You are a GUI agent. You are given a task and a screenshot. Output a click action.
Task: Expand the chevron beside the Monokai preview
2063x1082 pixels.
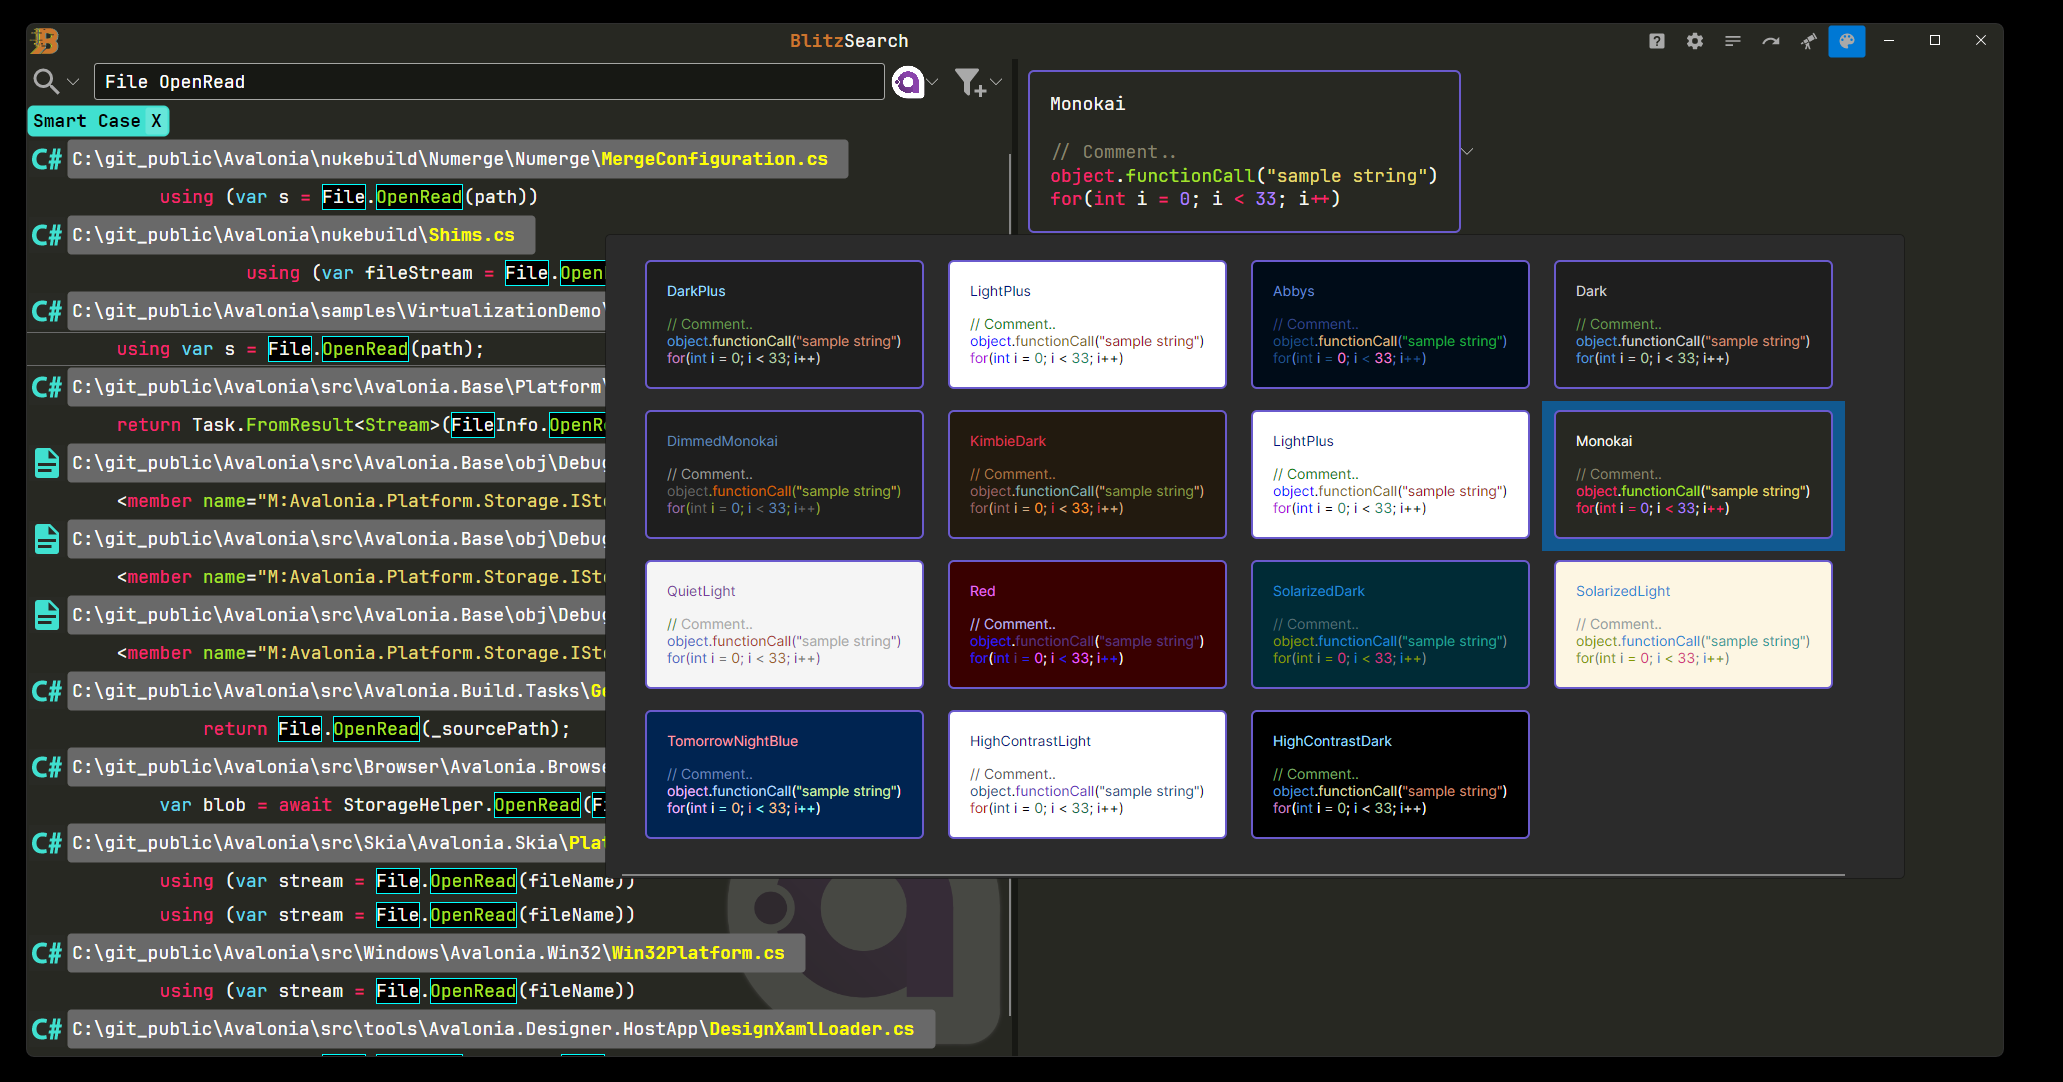point(1467,152)
